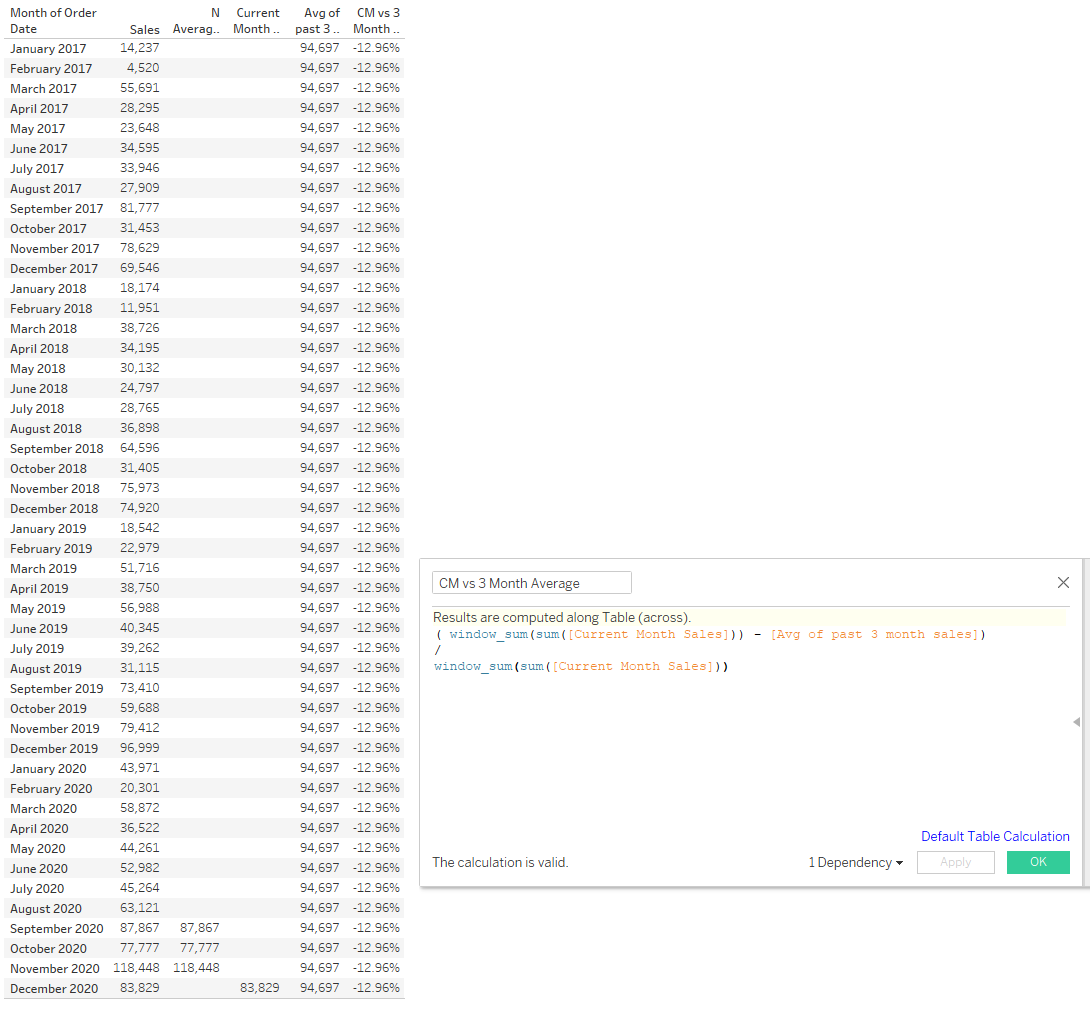Open Default Table Calculation link

tap(995, 836)
